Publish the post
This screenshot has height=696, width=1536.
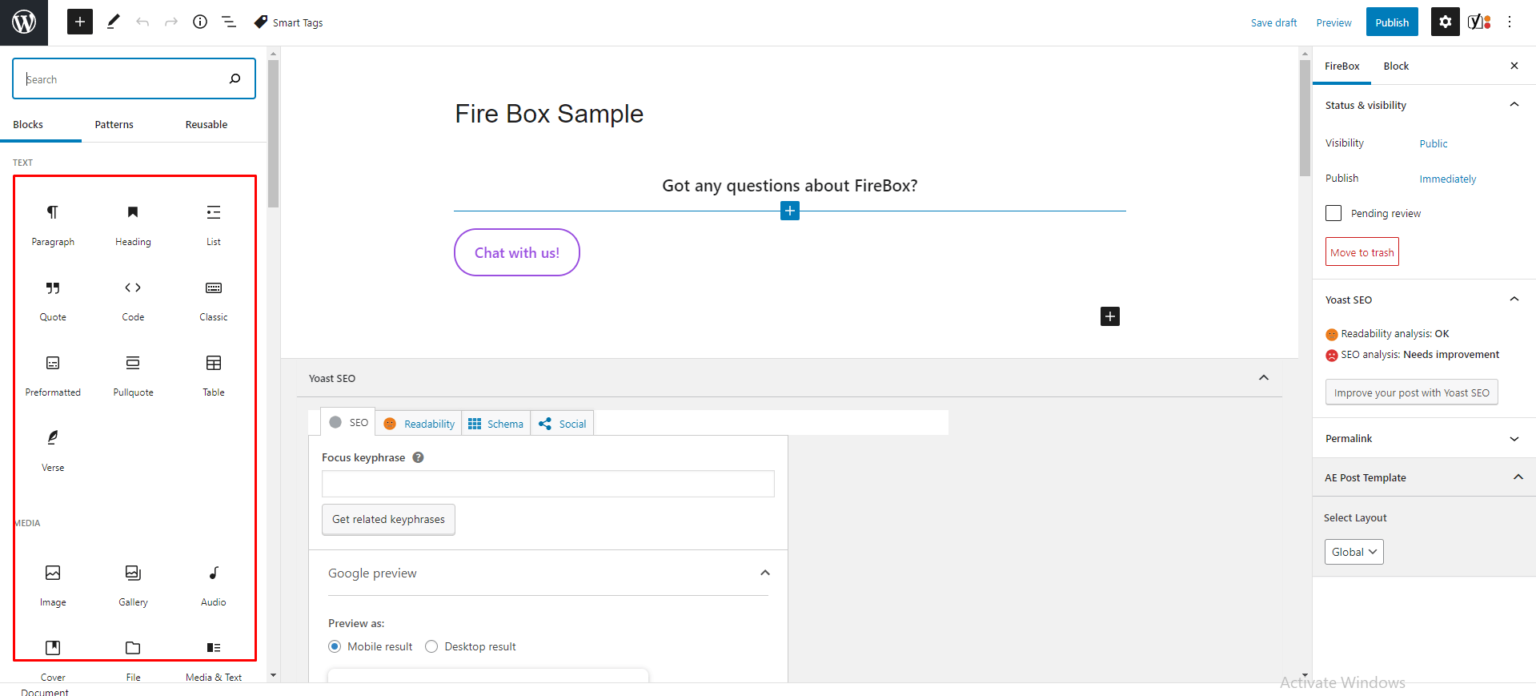[1391, 21]
